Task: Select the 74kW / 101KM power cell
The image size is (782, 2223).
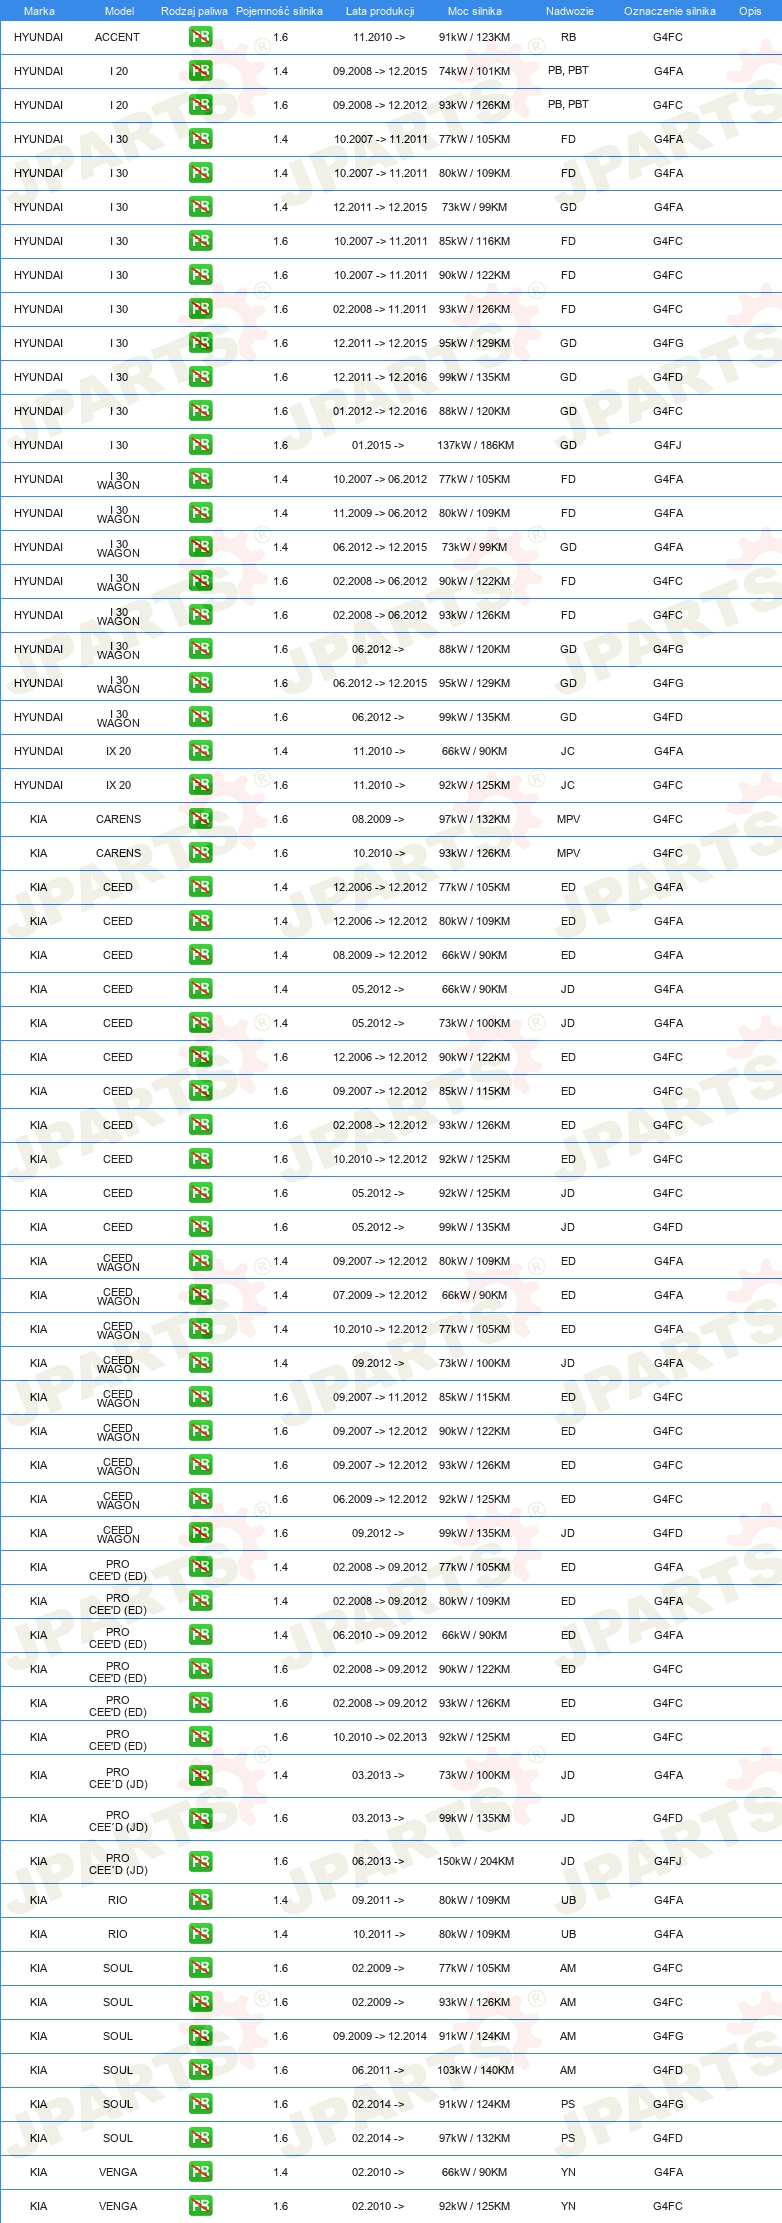Action: point(474,71)
